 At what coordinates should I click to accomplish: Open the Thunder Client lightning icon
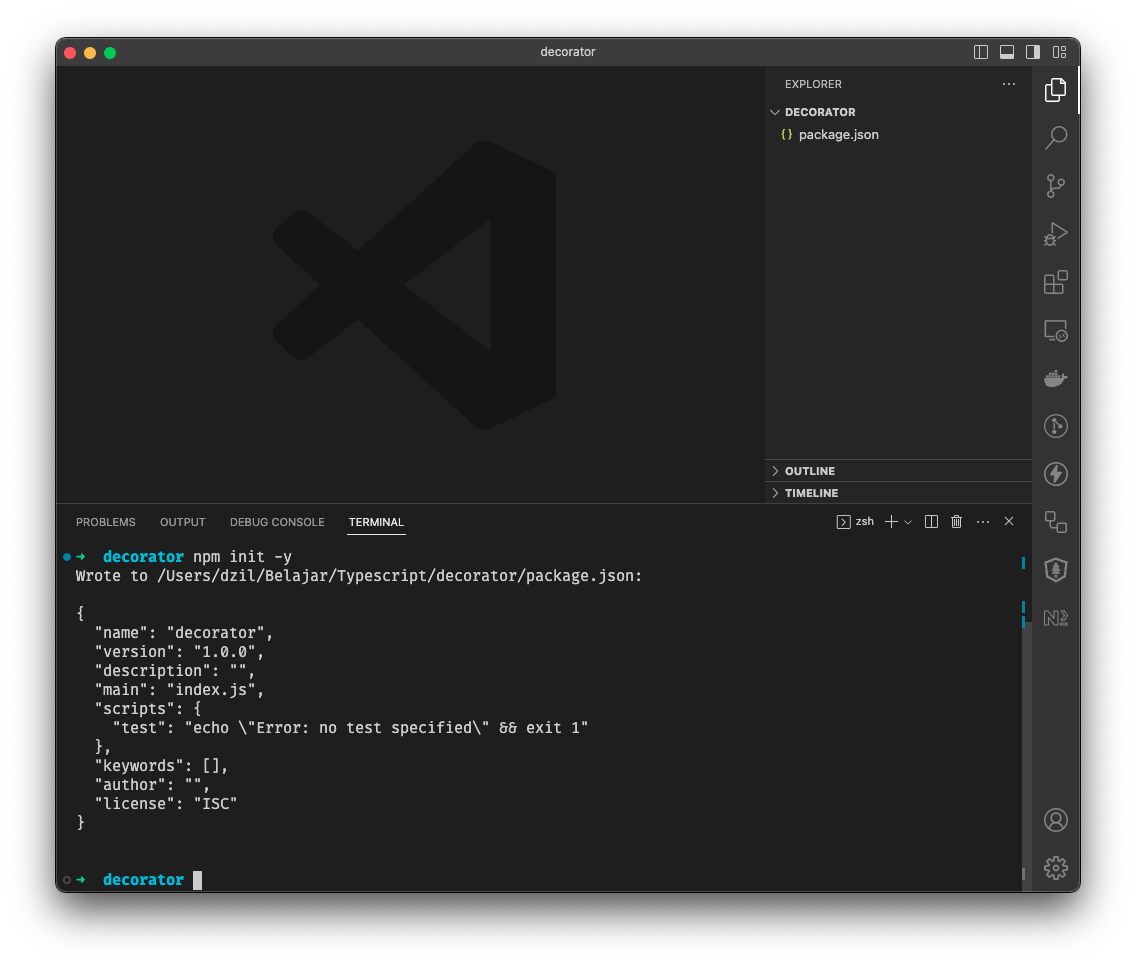[1056, 474]
